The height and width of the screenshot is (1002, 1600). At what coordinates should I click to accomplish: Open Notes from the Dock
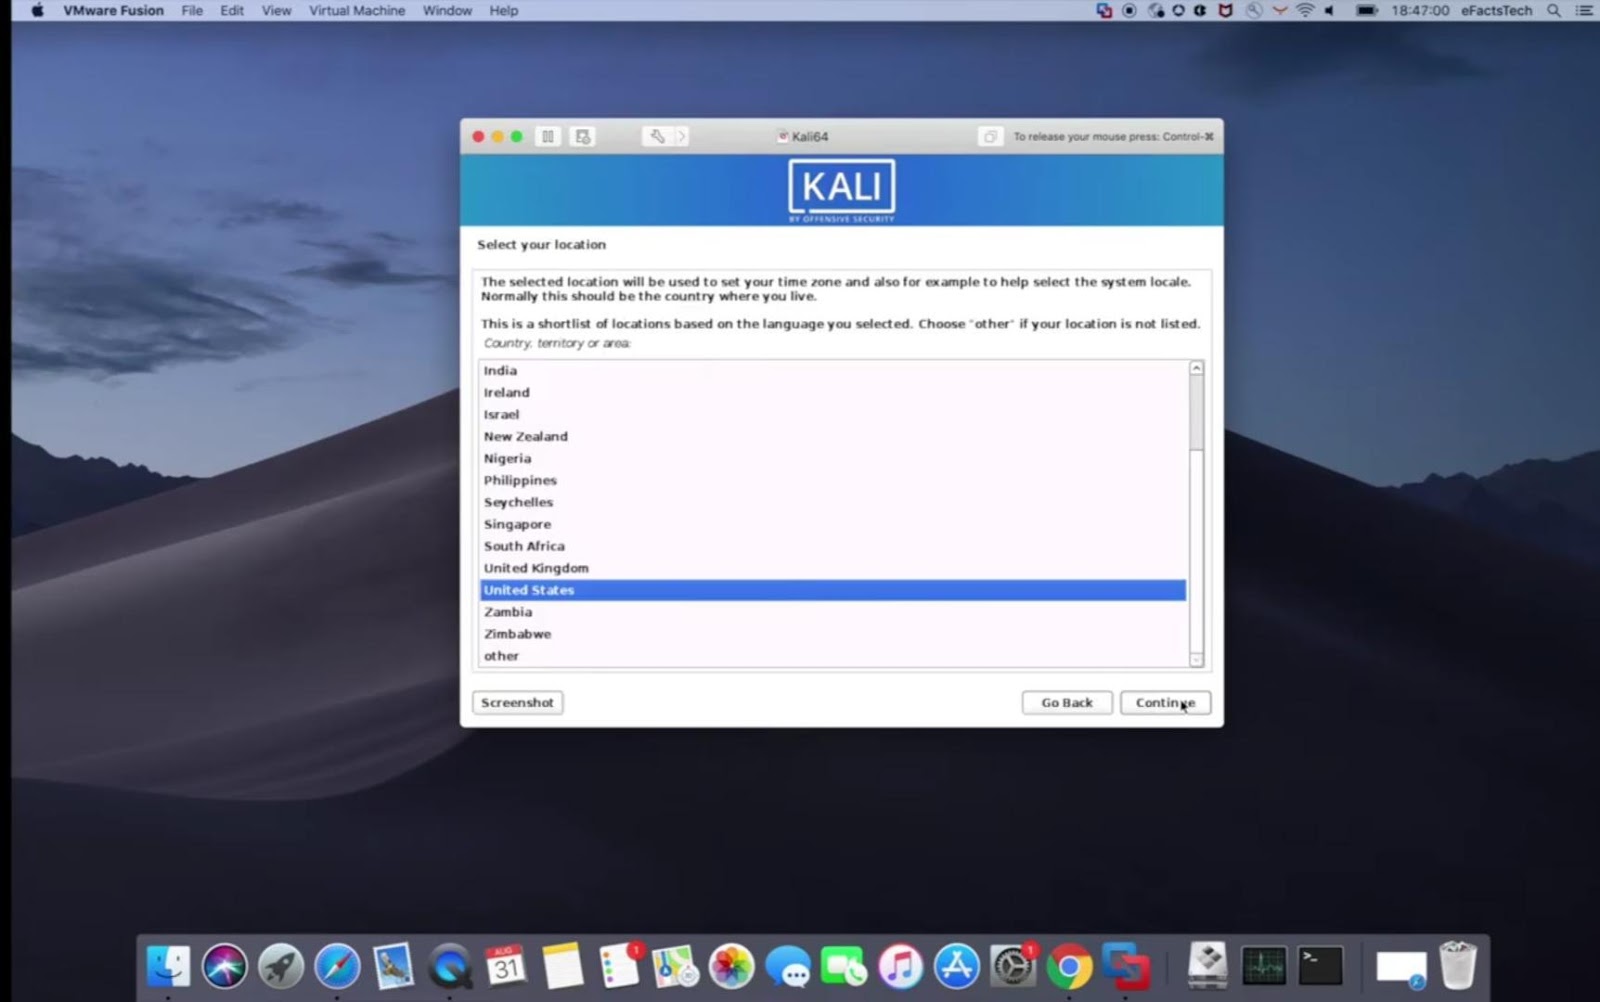pyautogui.click(x=563, y=967)
